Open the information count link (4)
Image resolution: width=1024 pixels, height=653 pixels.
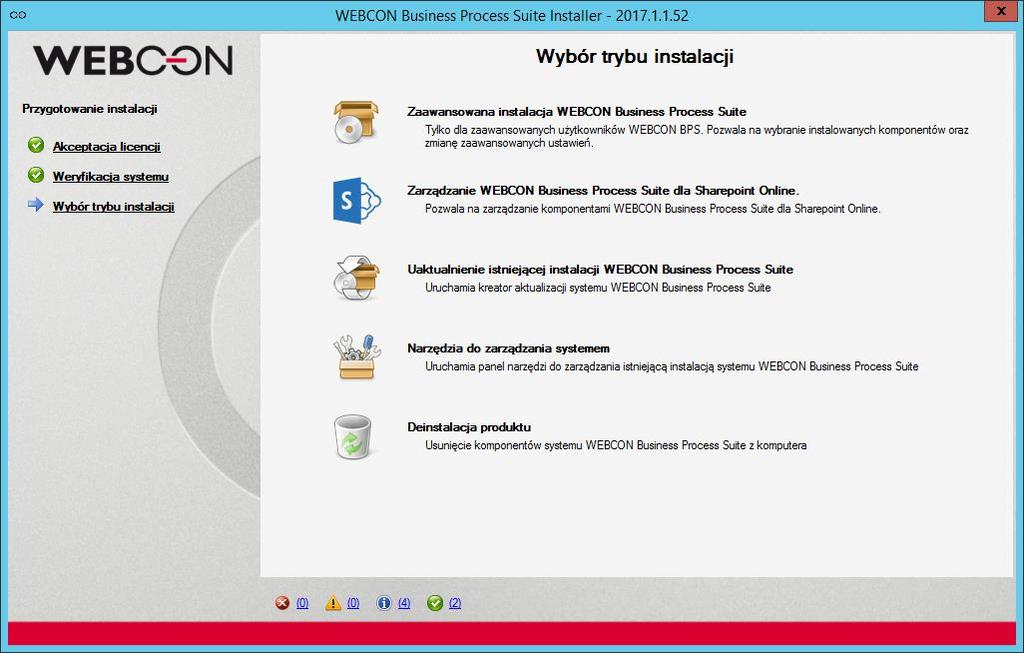click(x=404, y=603)
